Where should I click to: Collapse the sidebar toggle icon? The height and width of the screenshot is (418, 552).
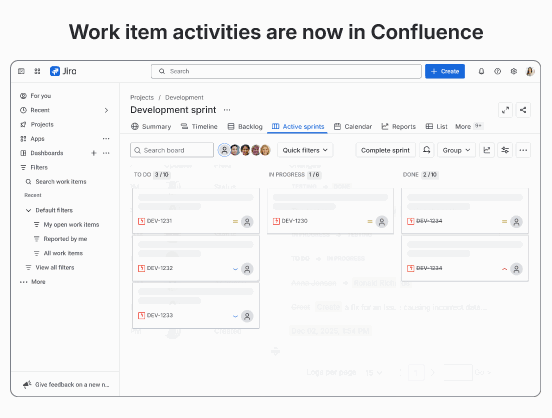(x=21, y=71)
